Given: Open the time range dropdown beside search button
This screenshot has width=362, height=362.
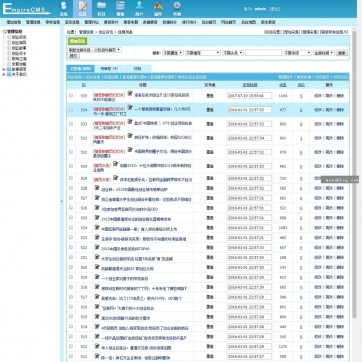Looking at the screenshot, I should 324,53.
